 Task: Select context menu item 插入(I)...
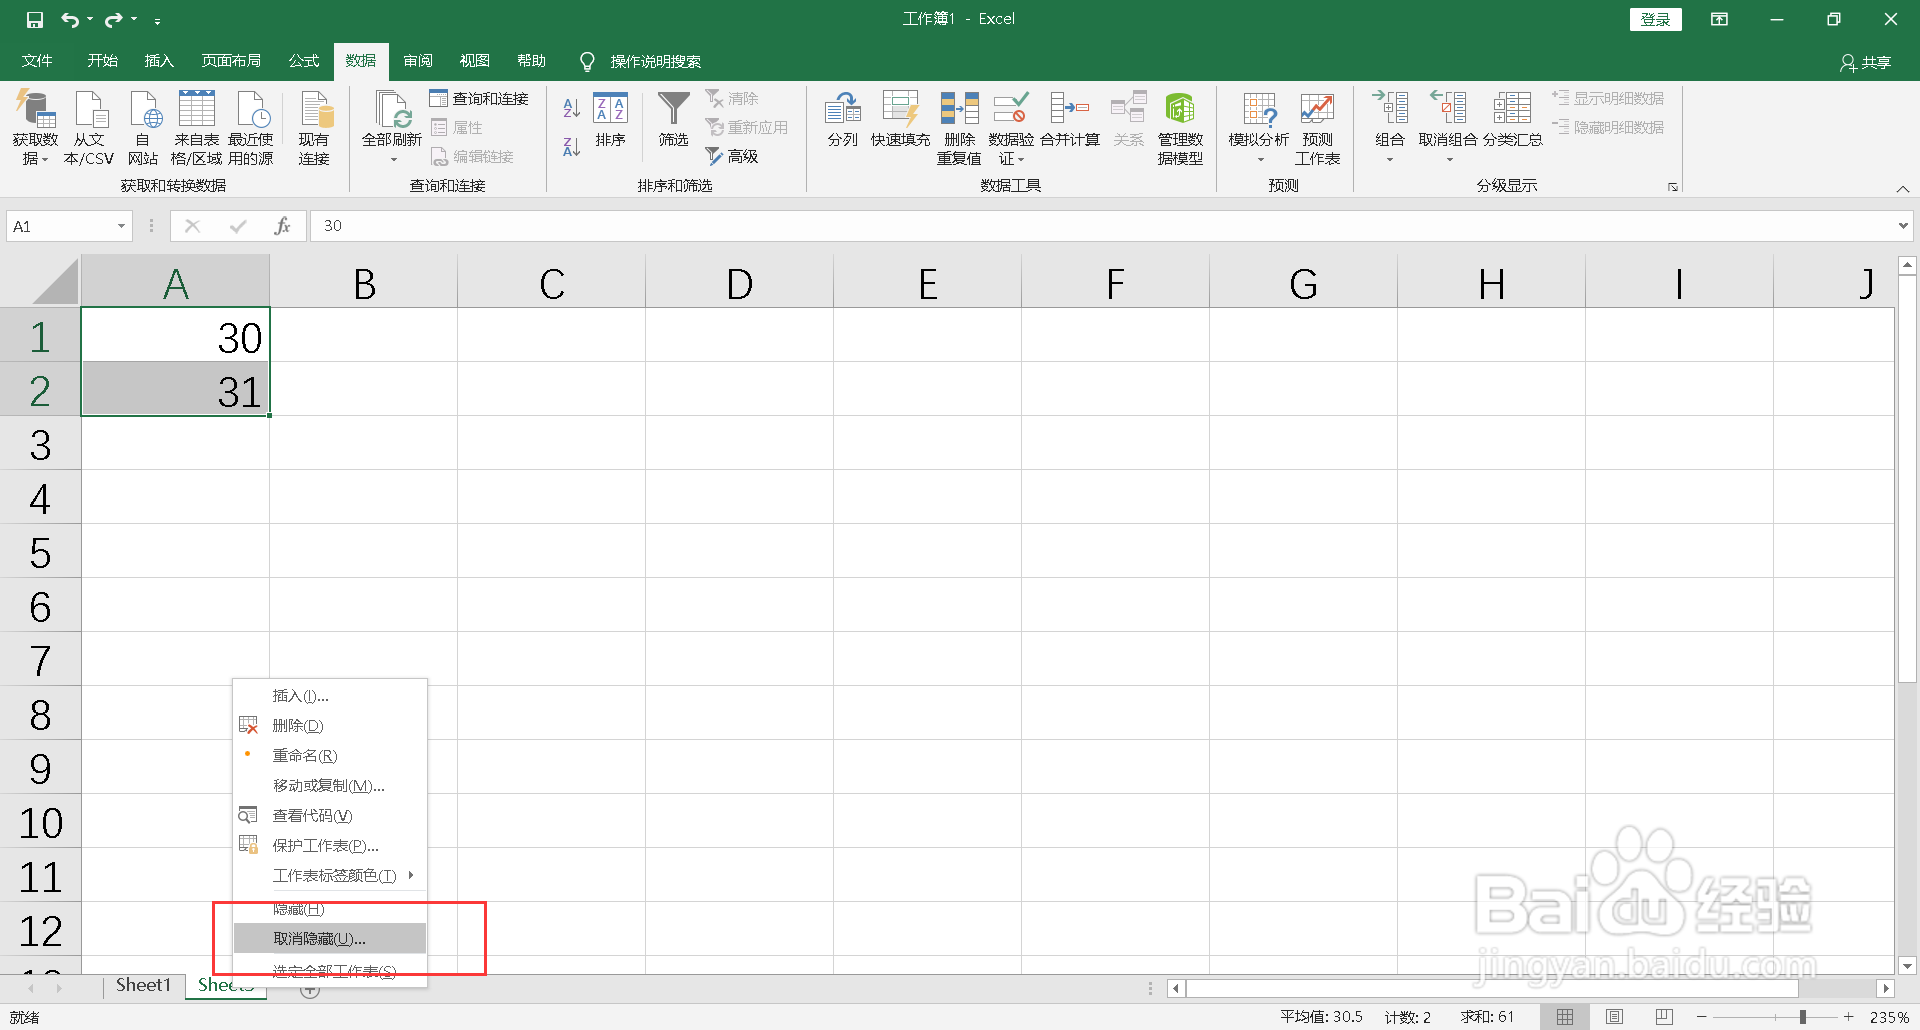pyautogui.click(x=330, y=696)
